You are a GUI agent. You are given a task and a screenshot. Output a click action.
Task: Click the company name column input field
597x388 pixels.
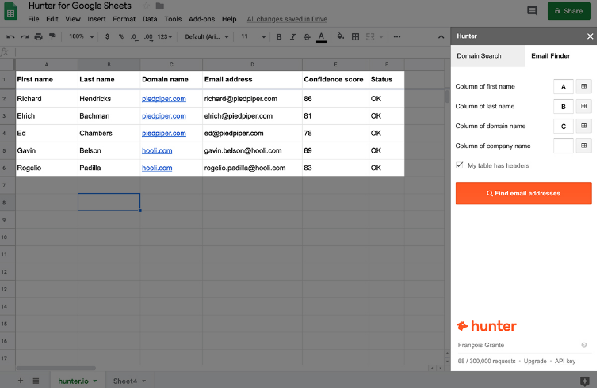[x=563, y=145]
